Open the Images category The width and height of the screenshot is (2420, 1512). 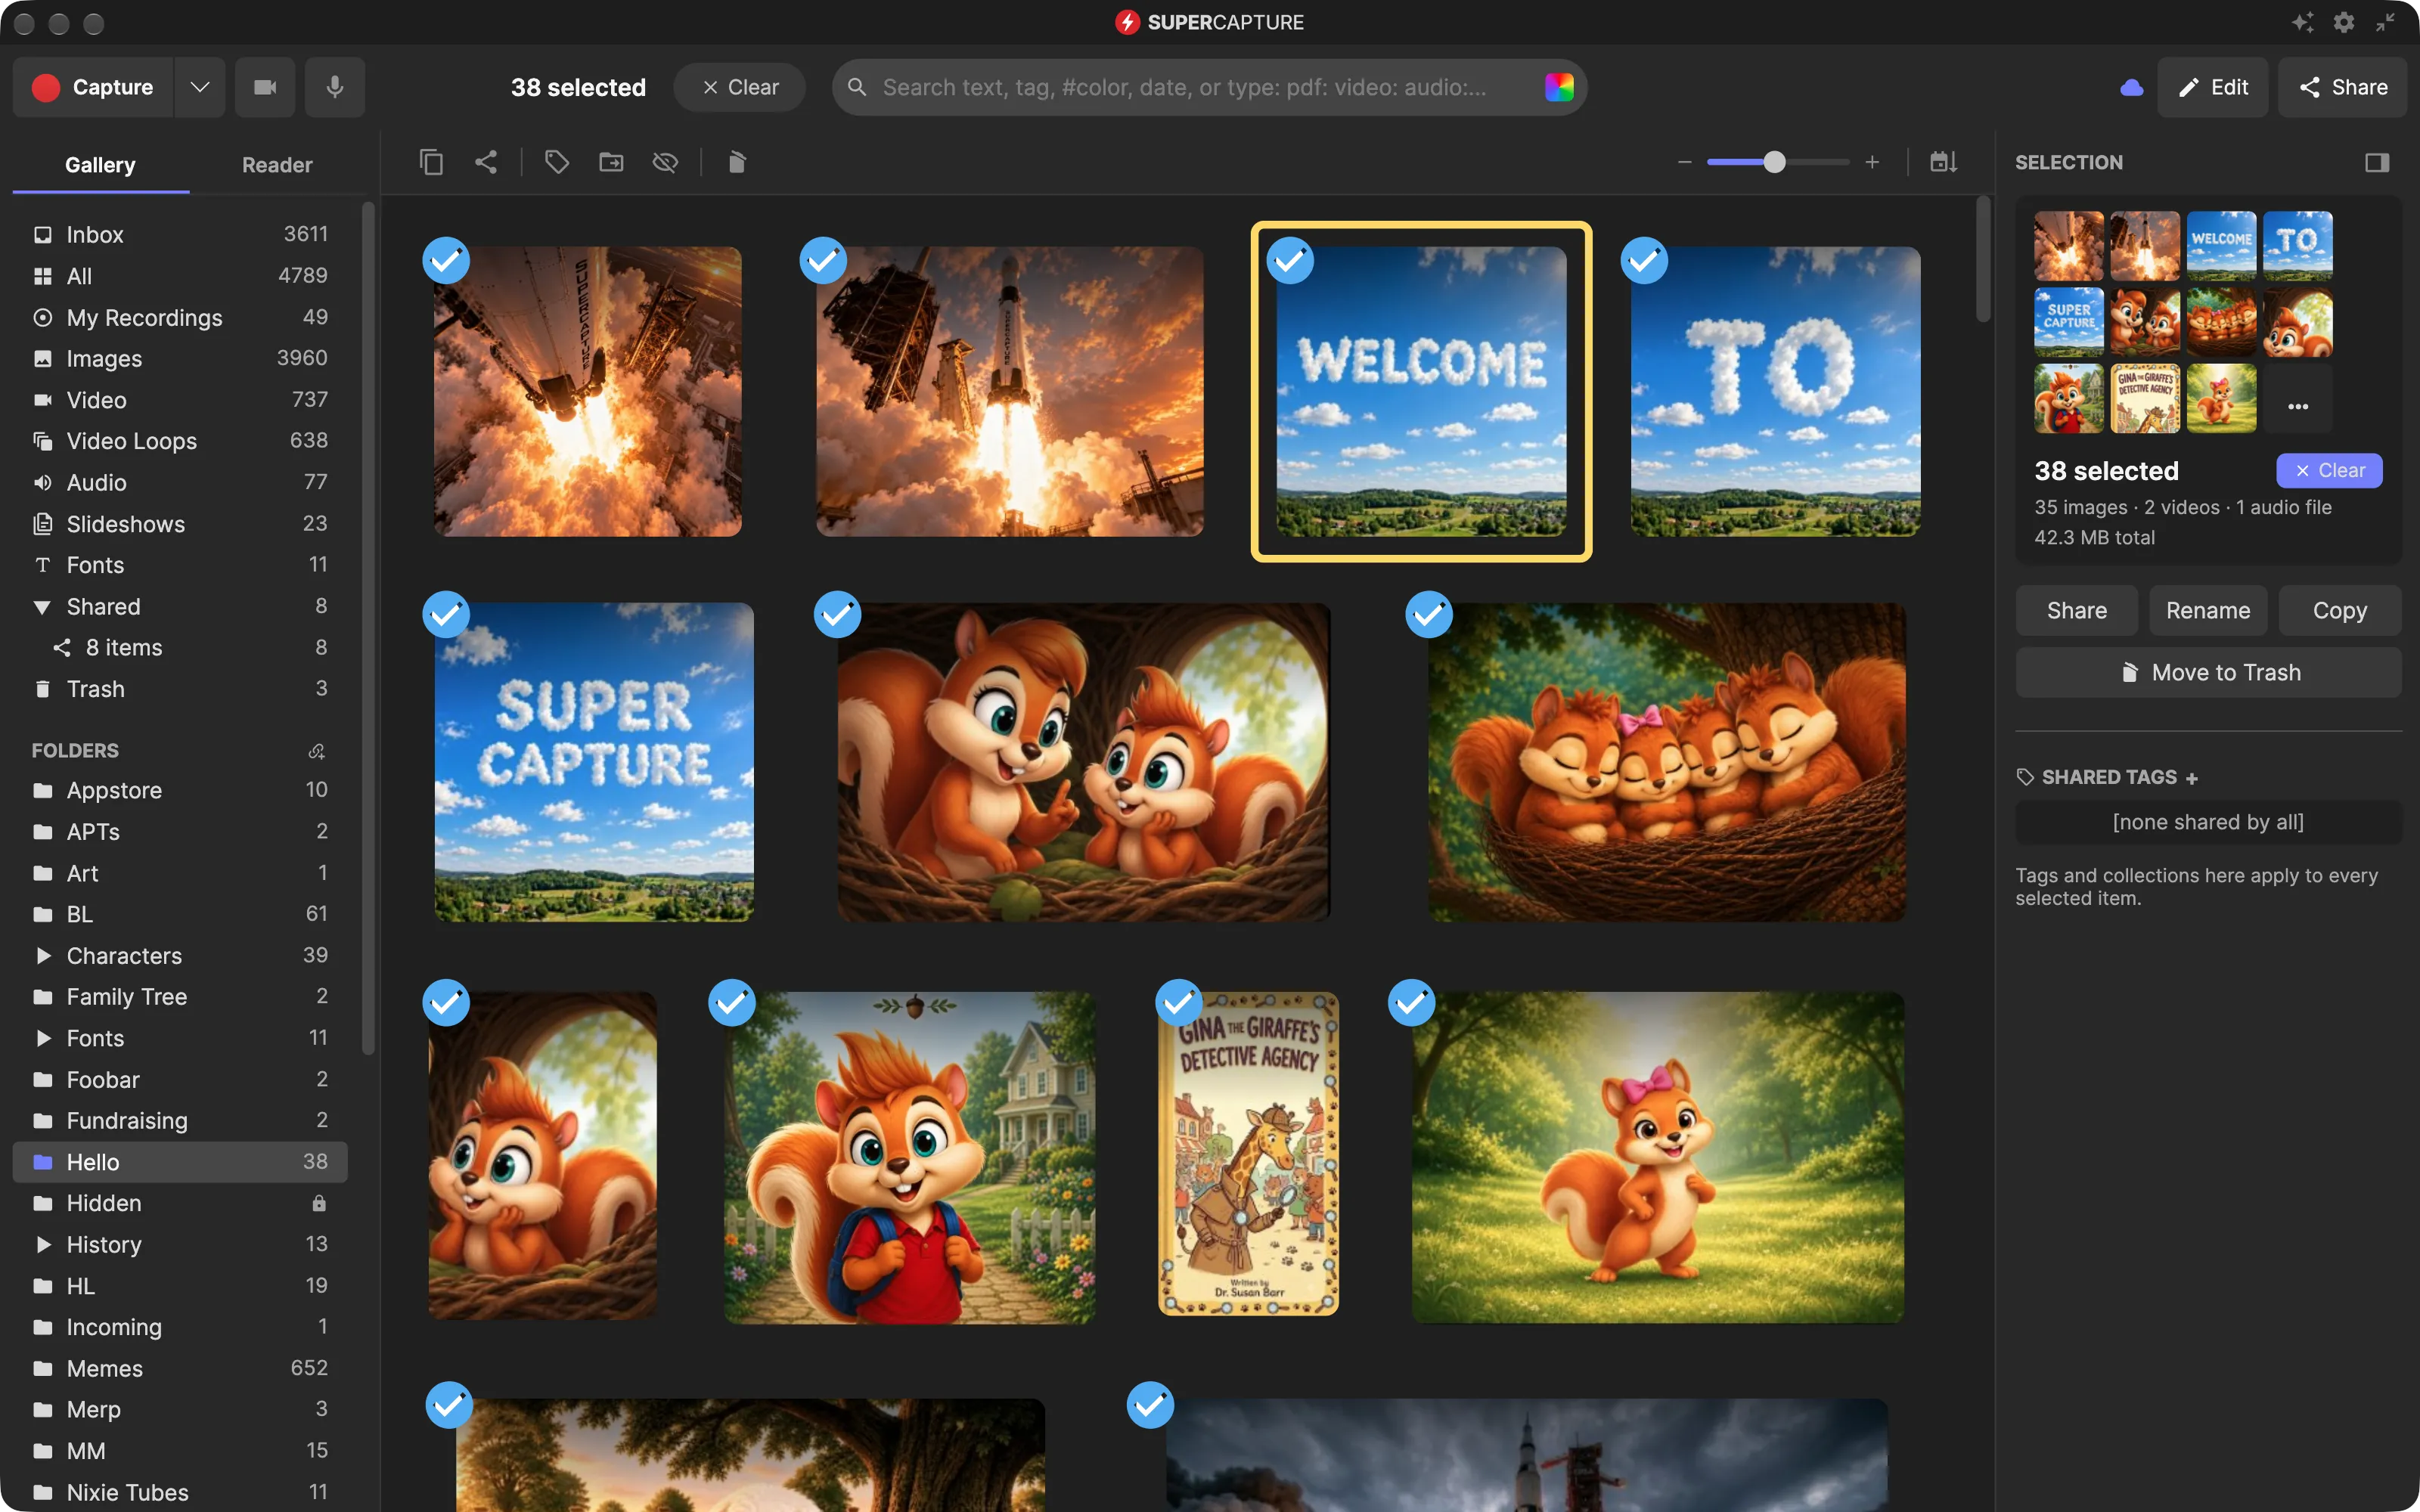[180, 358]
